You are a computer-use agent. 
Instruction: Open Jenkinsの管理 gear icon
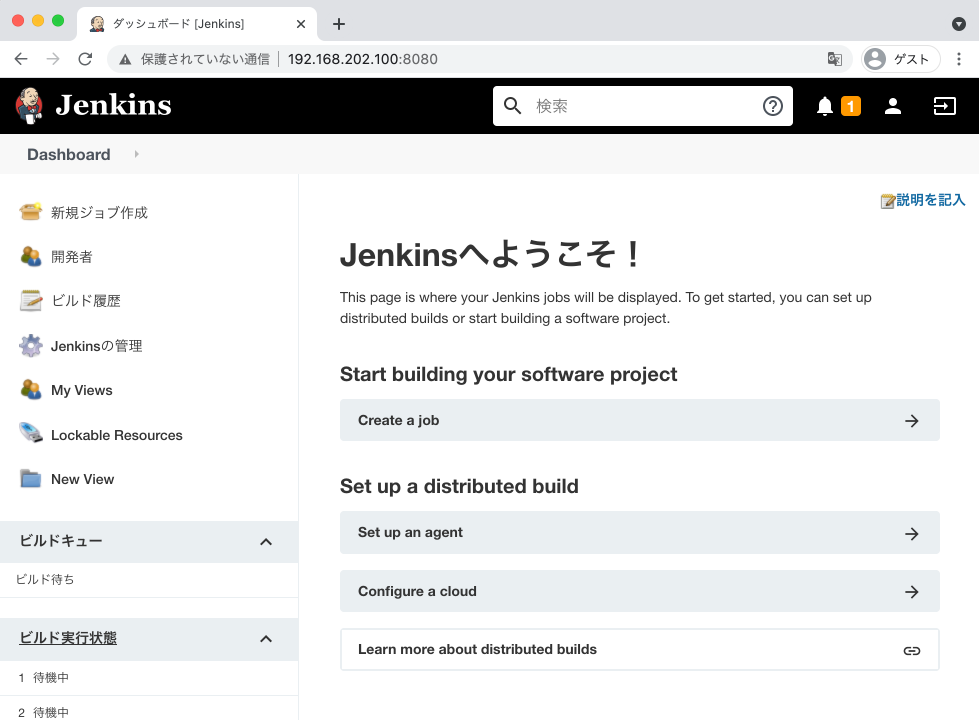pos(31,346)
